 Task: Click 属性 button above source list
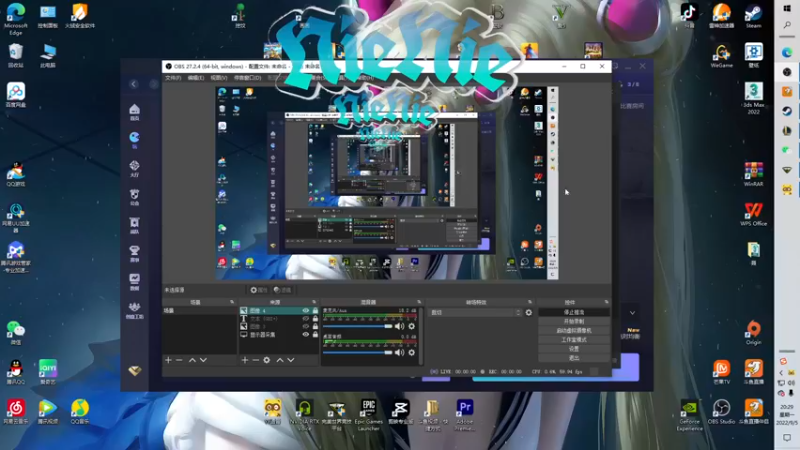coord(259,290)
